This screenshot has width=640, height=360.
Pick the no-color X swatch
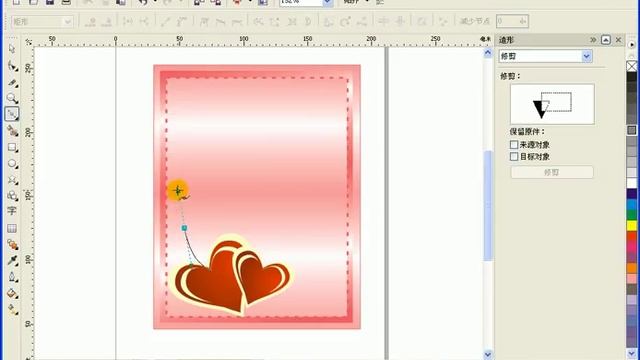click(x=632, y=66)
